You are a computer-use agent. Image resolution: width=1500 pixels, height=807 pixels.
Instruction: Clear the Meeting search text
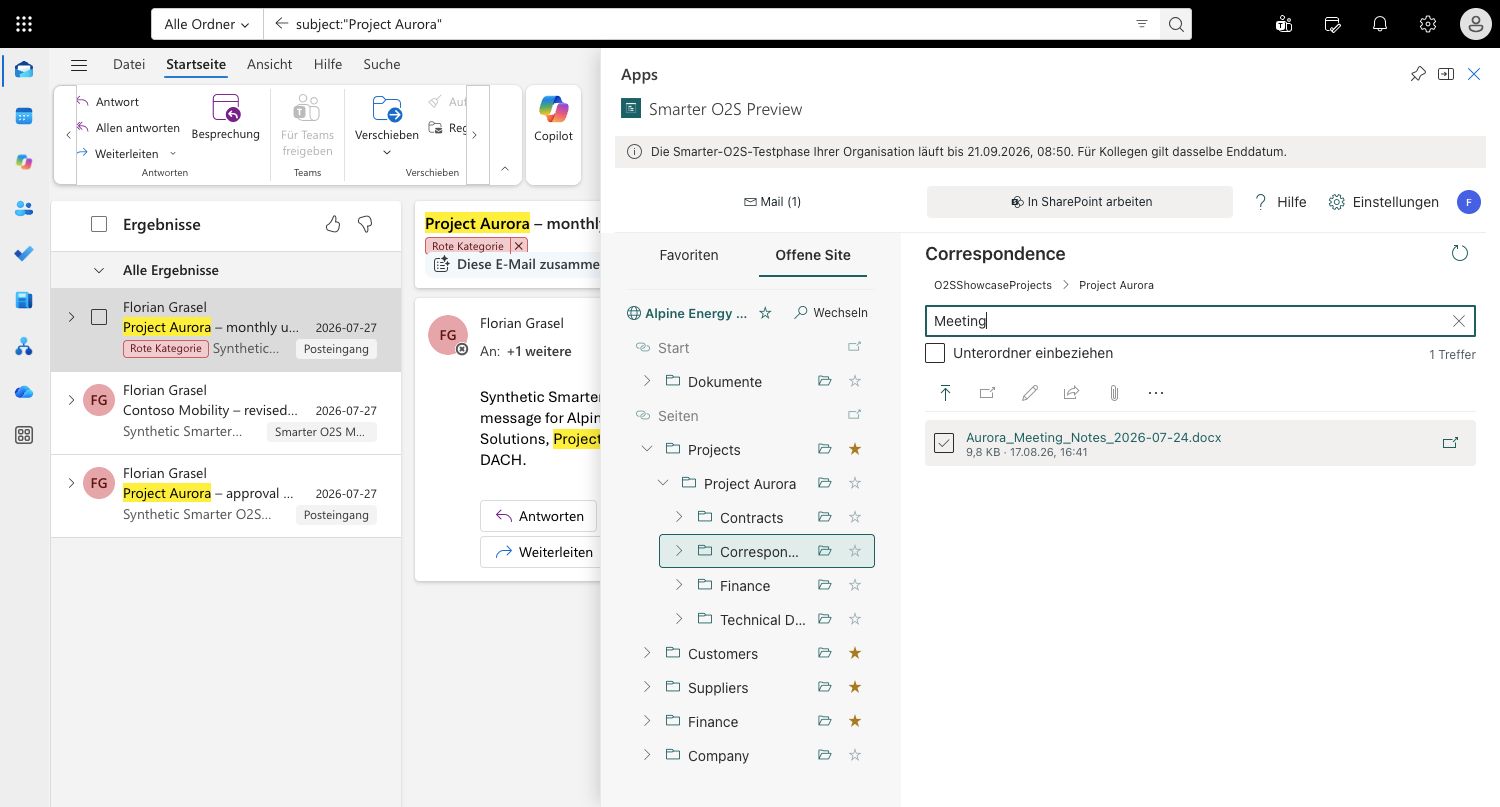tap(1458, 321)
